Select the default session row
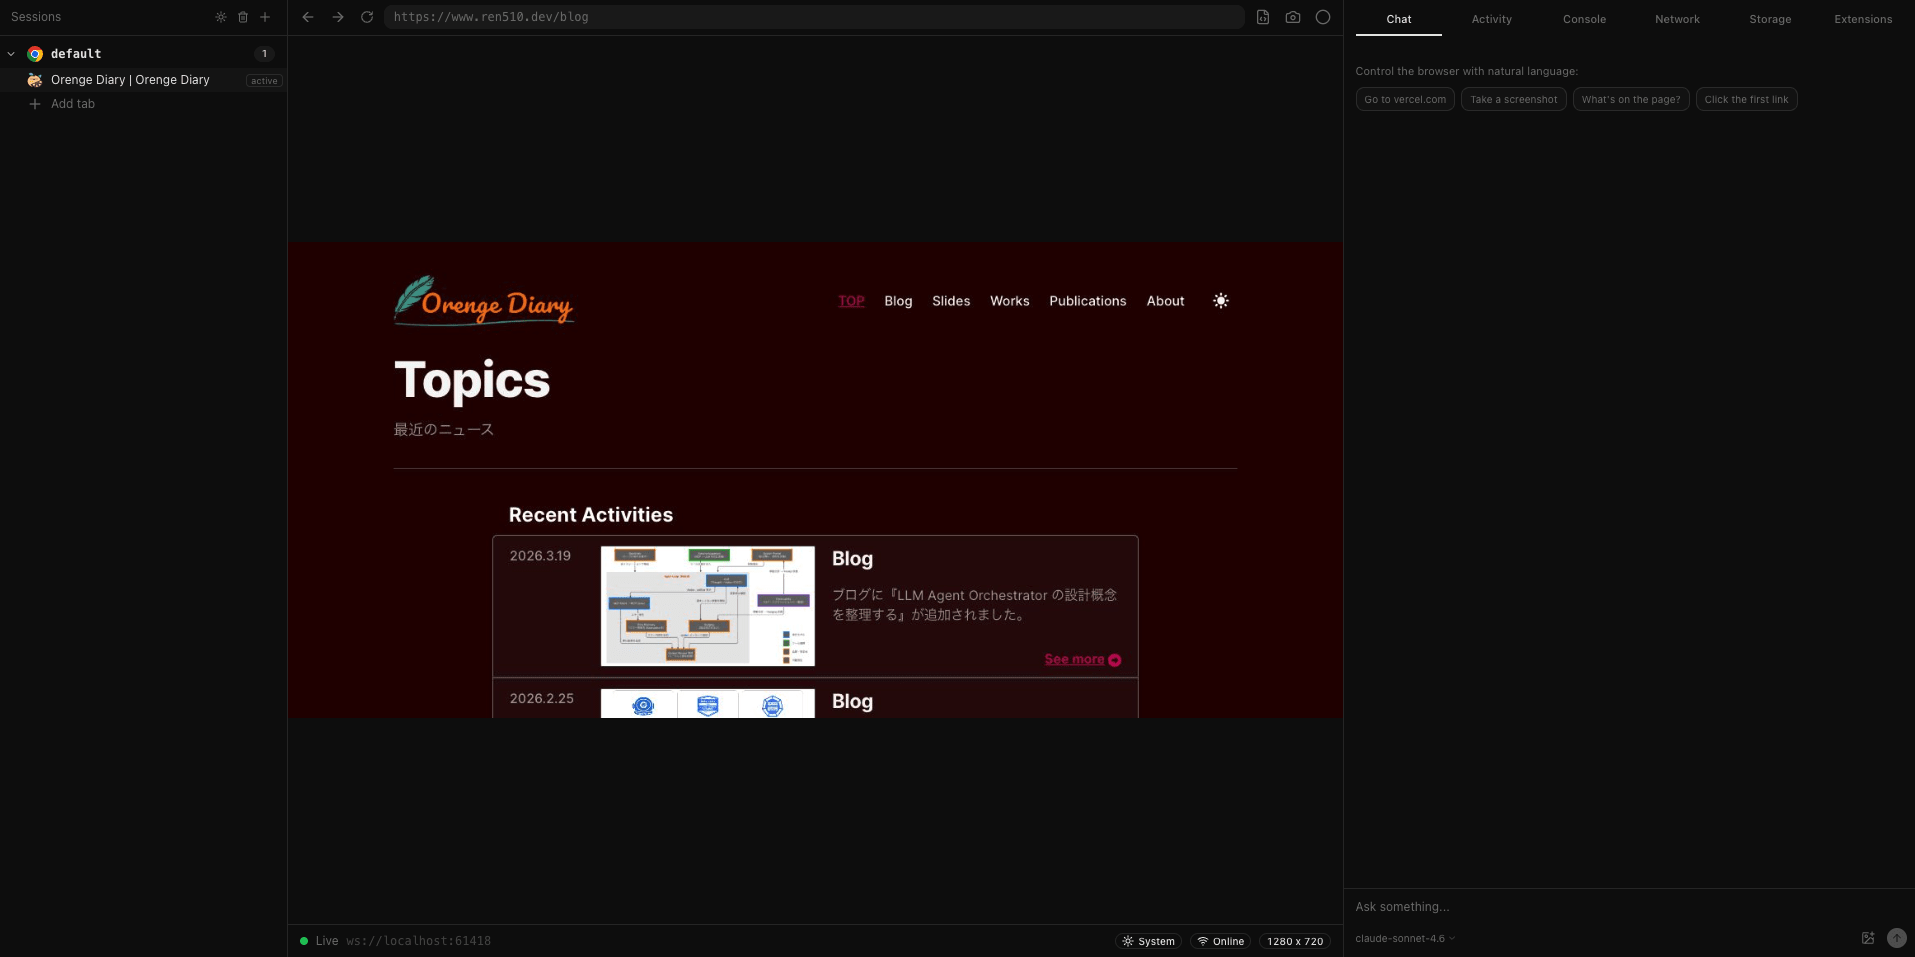The width and height of the screenshot is (1915, 957). [143, 54]
